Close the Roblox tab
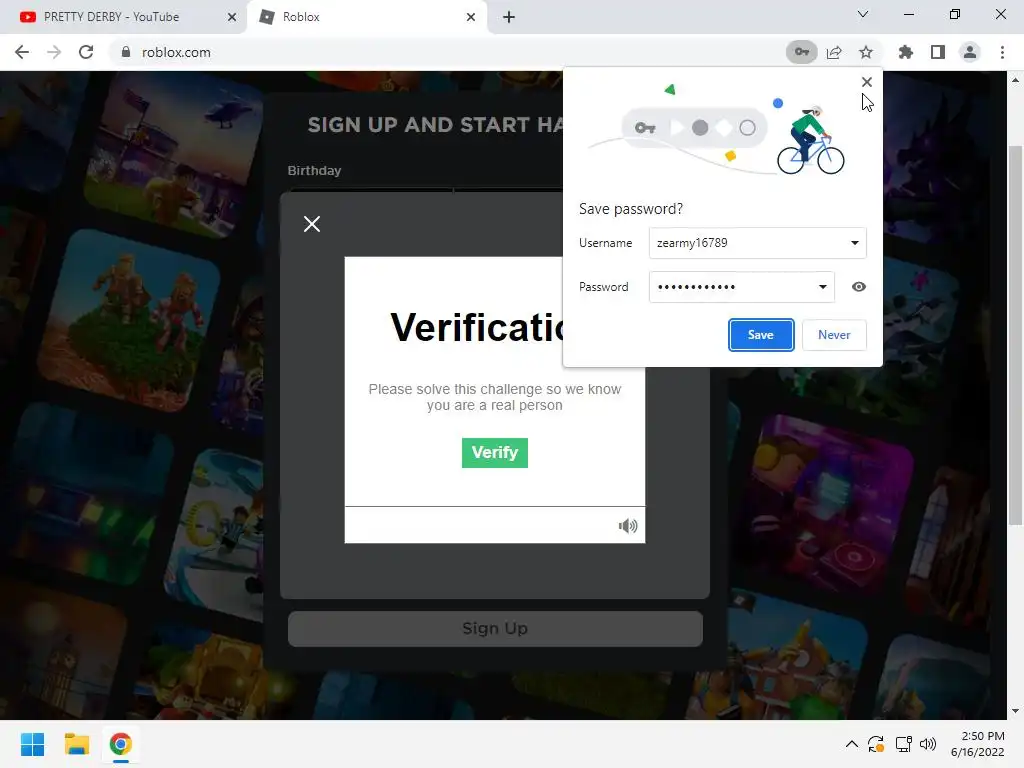Screen dimensions: 1024x768 click(x=471, y=17)
